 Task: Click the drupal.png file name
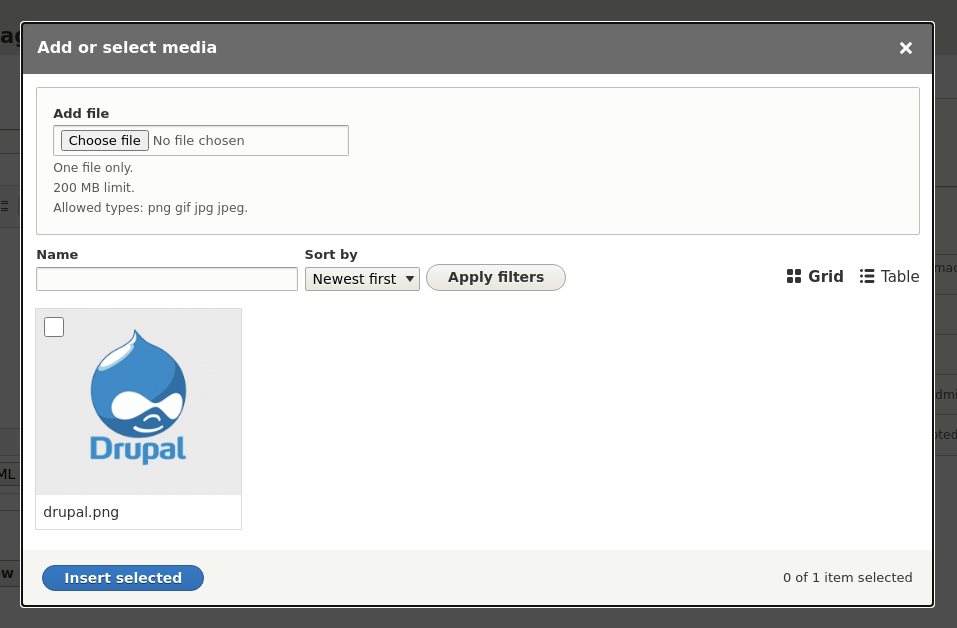81,512
